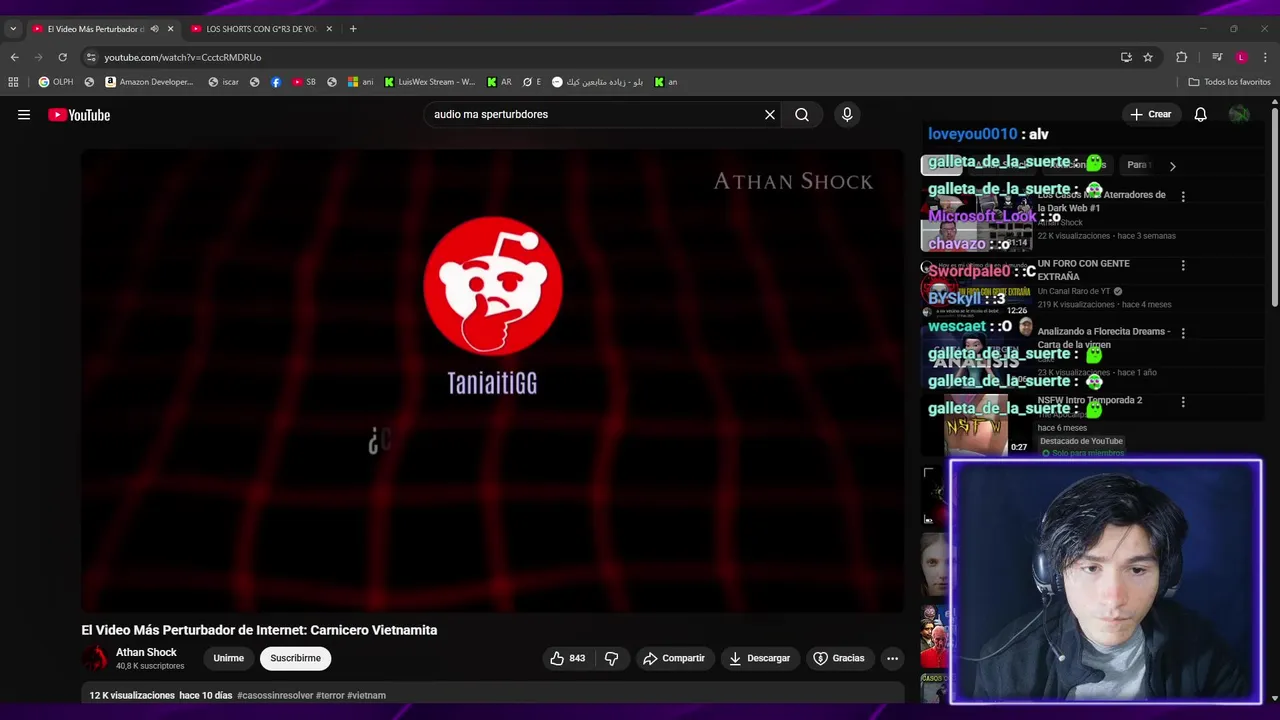1280x720 pixels.
Task: Click the search magnifier button
Action: [x=802, y=115]
